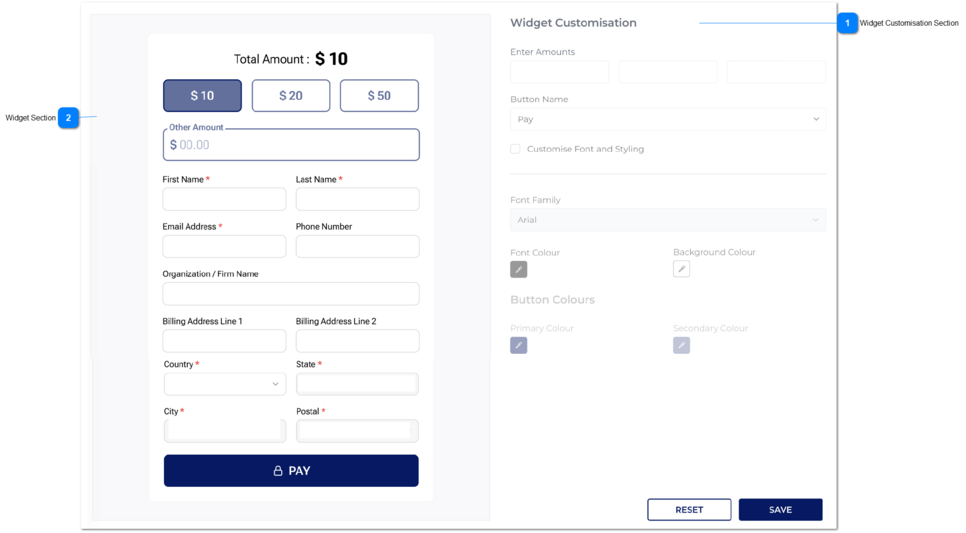Open the Button Name dropdown
The width and height of the screenshot is (966, 533).
667,119
